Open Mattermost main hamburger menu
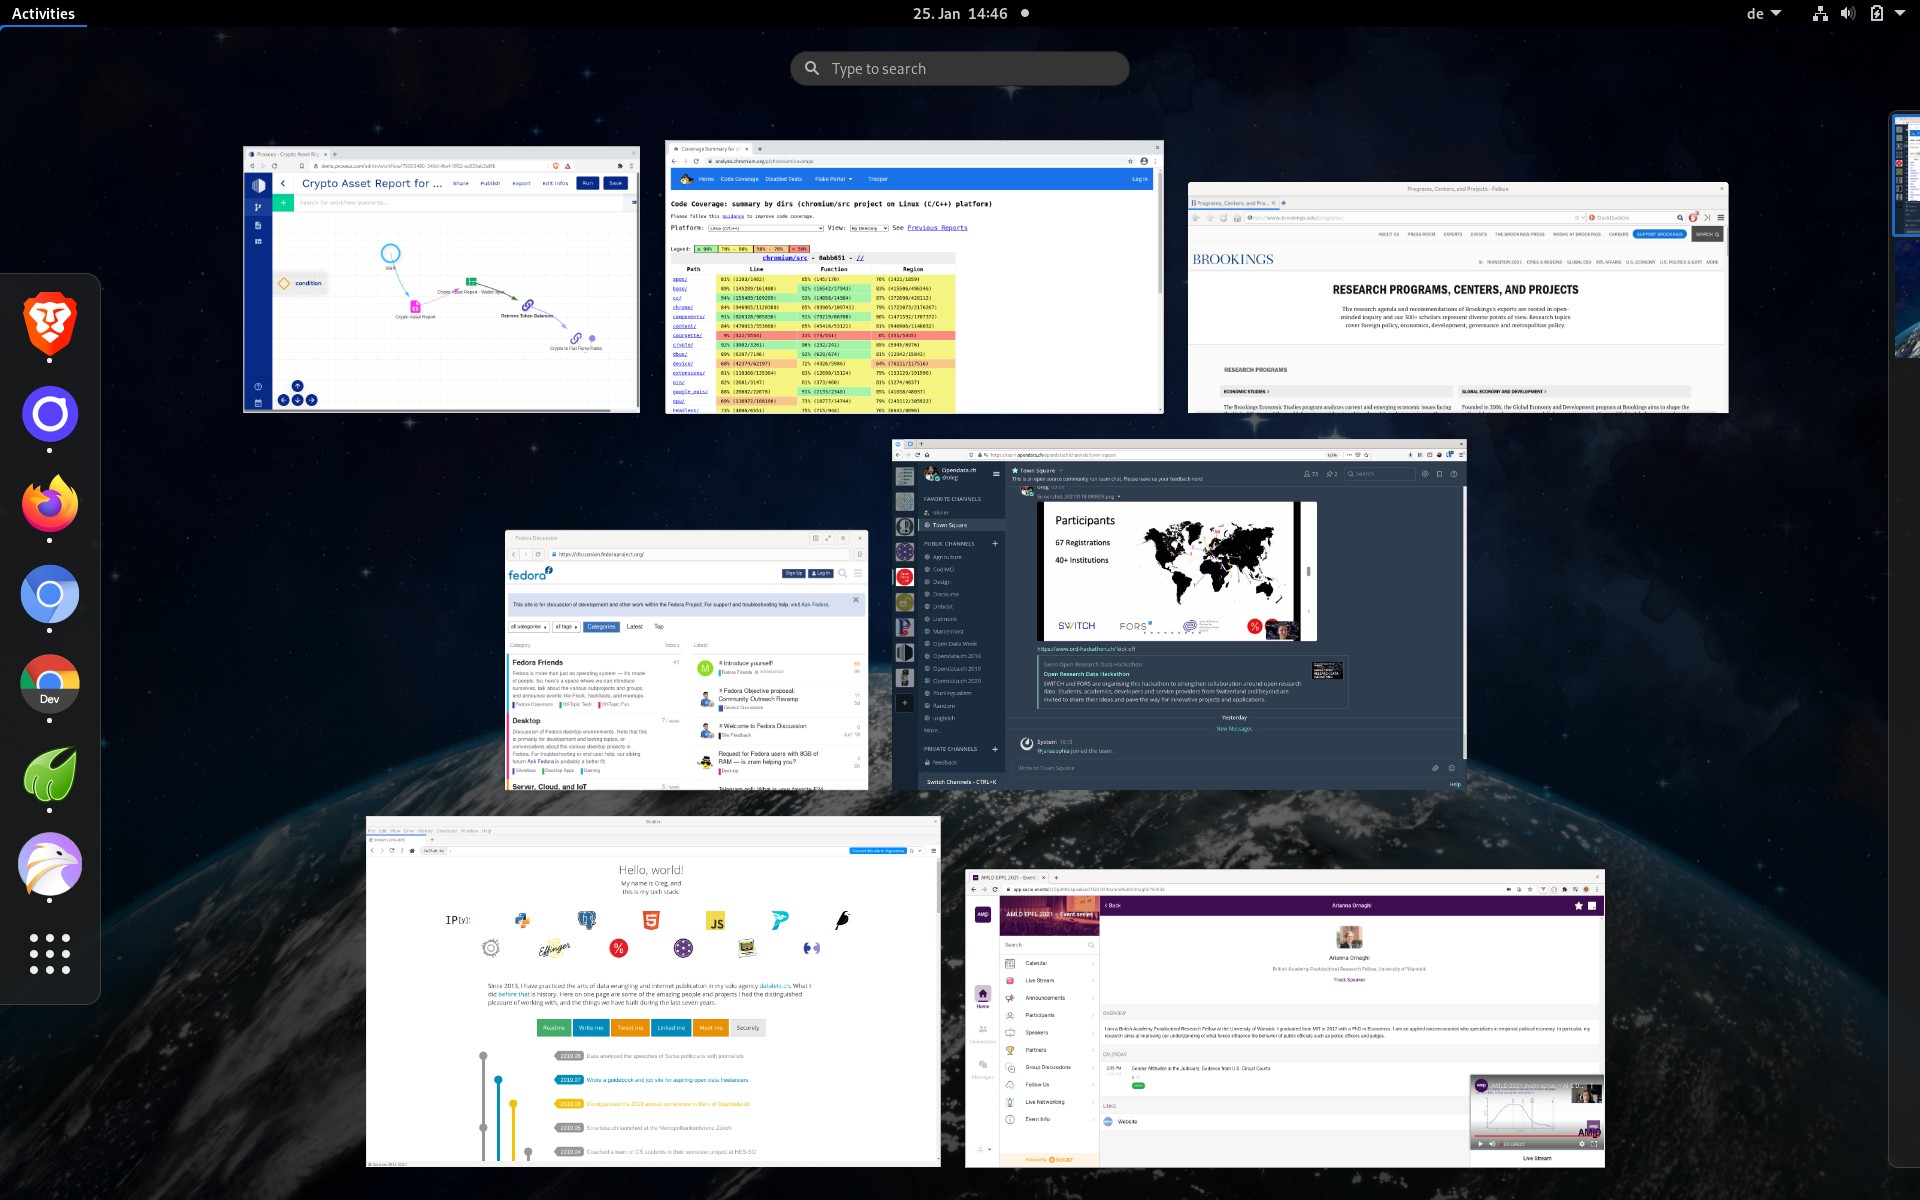 click(995, 474)
